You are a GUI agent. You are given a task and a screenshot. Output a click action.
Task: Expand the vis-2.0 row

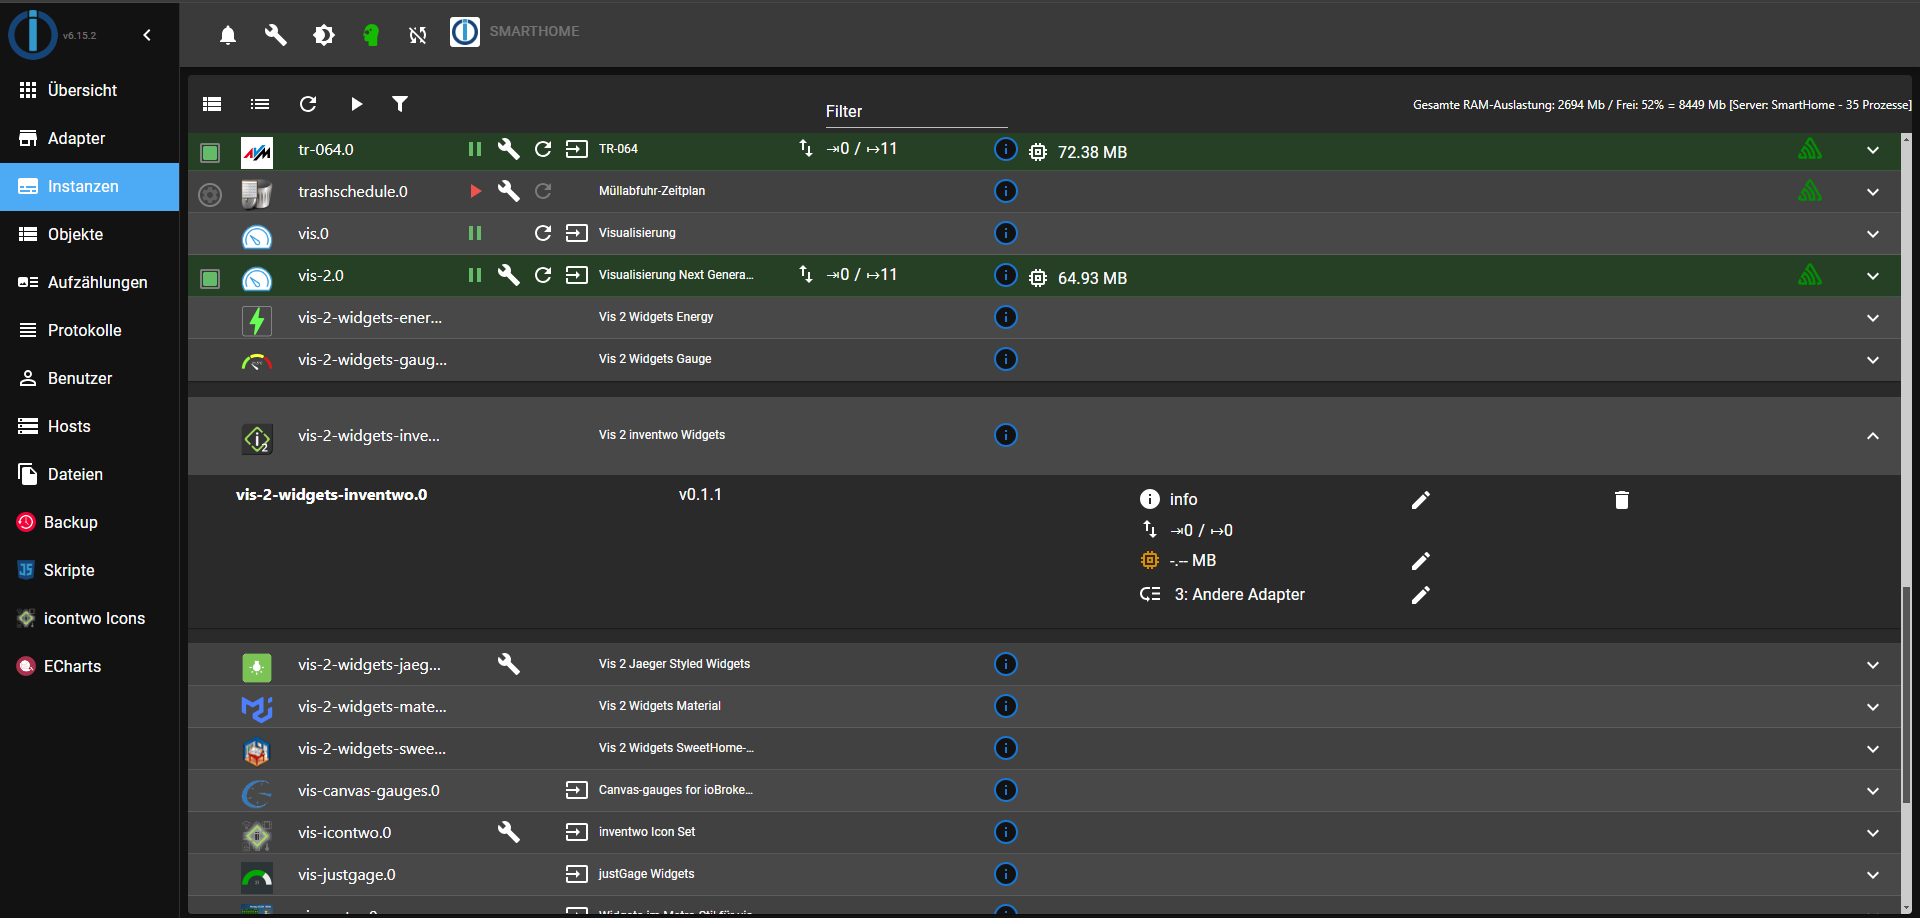click(1873, 276)
